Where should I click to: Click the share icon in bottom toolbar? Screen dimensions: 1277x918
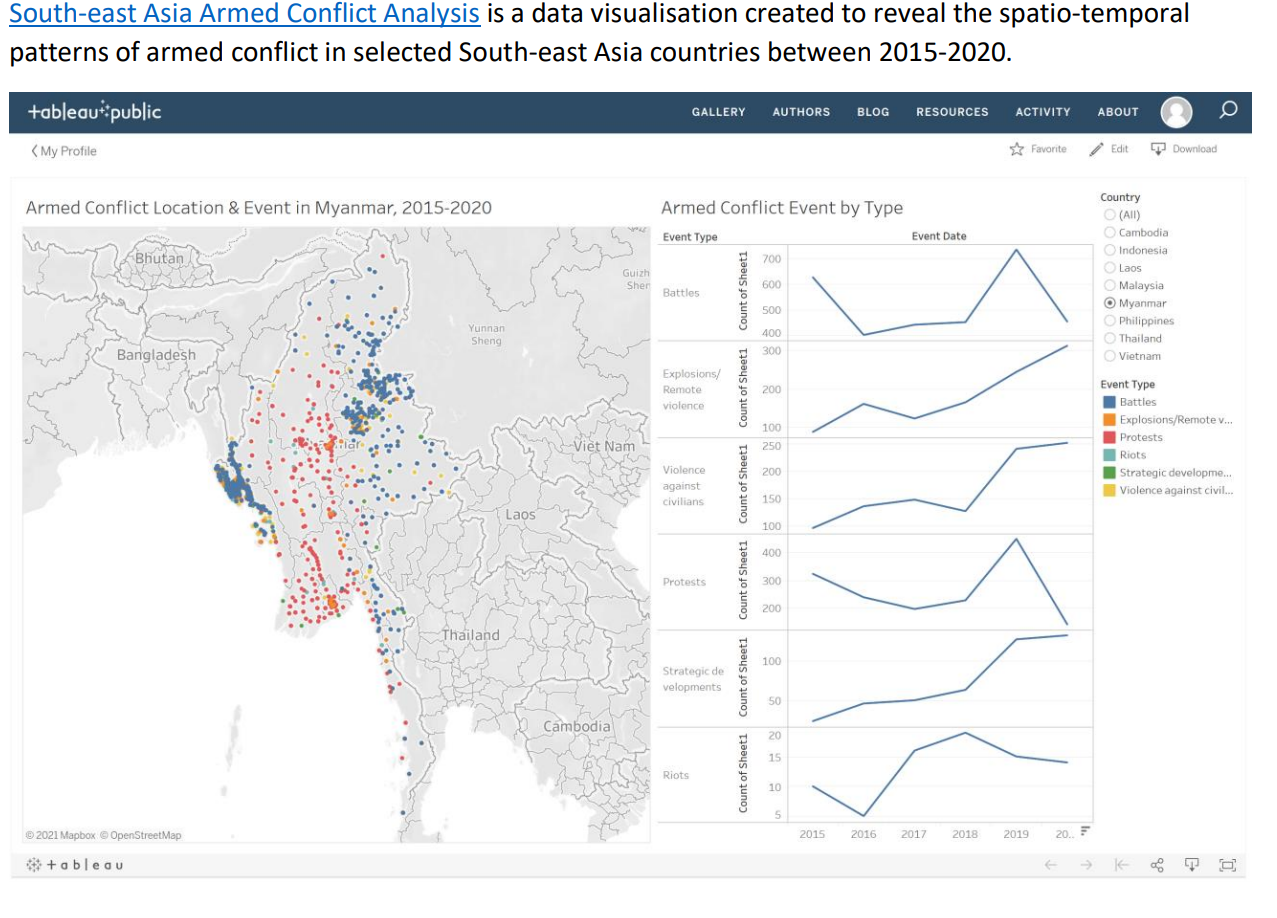pyautogui.click(x=1158, y=865)
